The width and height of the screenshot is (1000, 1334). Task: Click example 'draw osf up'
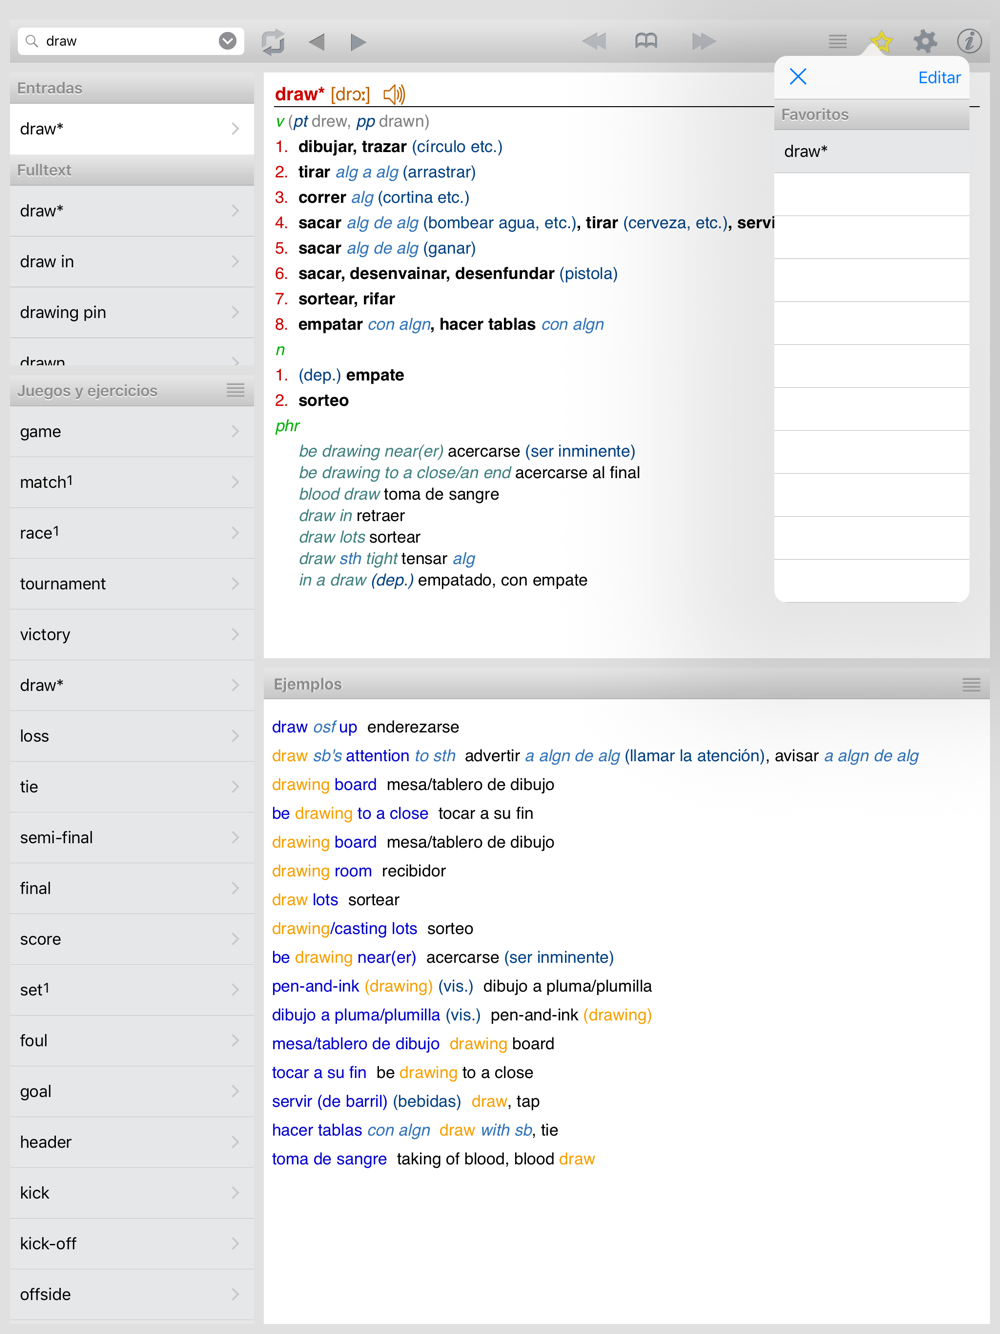314,727
